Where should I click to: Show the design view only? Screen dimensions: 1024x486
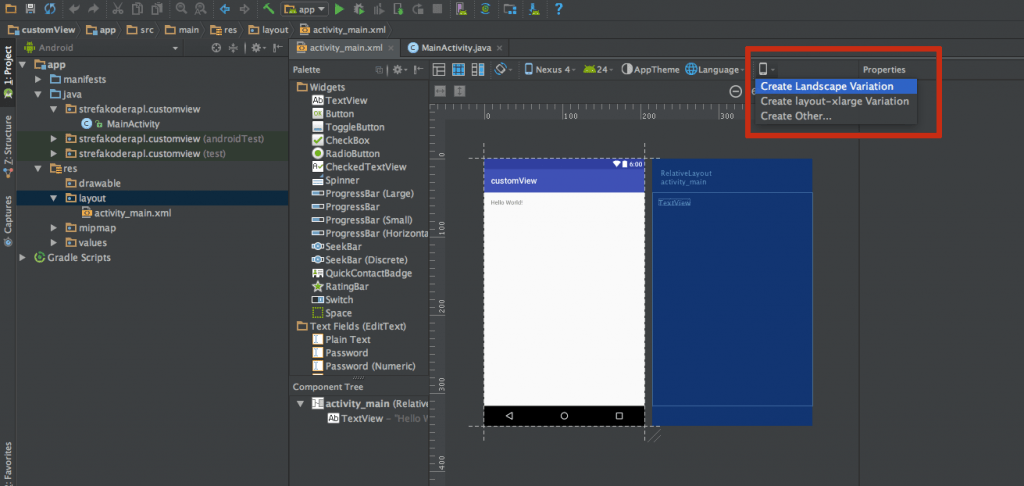[x=439, y=69]
